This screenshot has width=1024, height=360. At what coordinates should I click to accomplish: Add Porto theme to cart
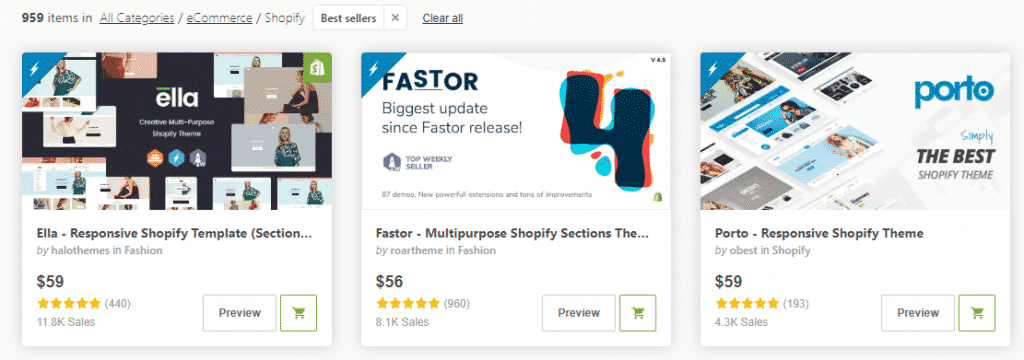tap(977, 313)
